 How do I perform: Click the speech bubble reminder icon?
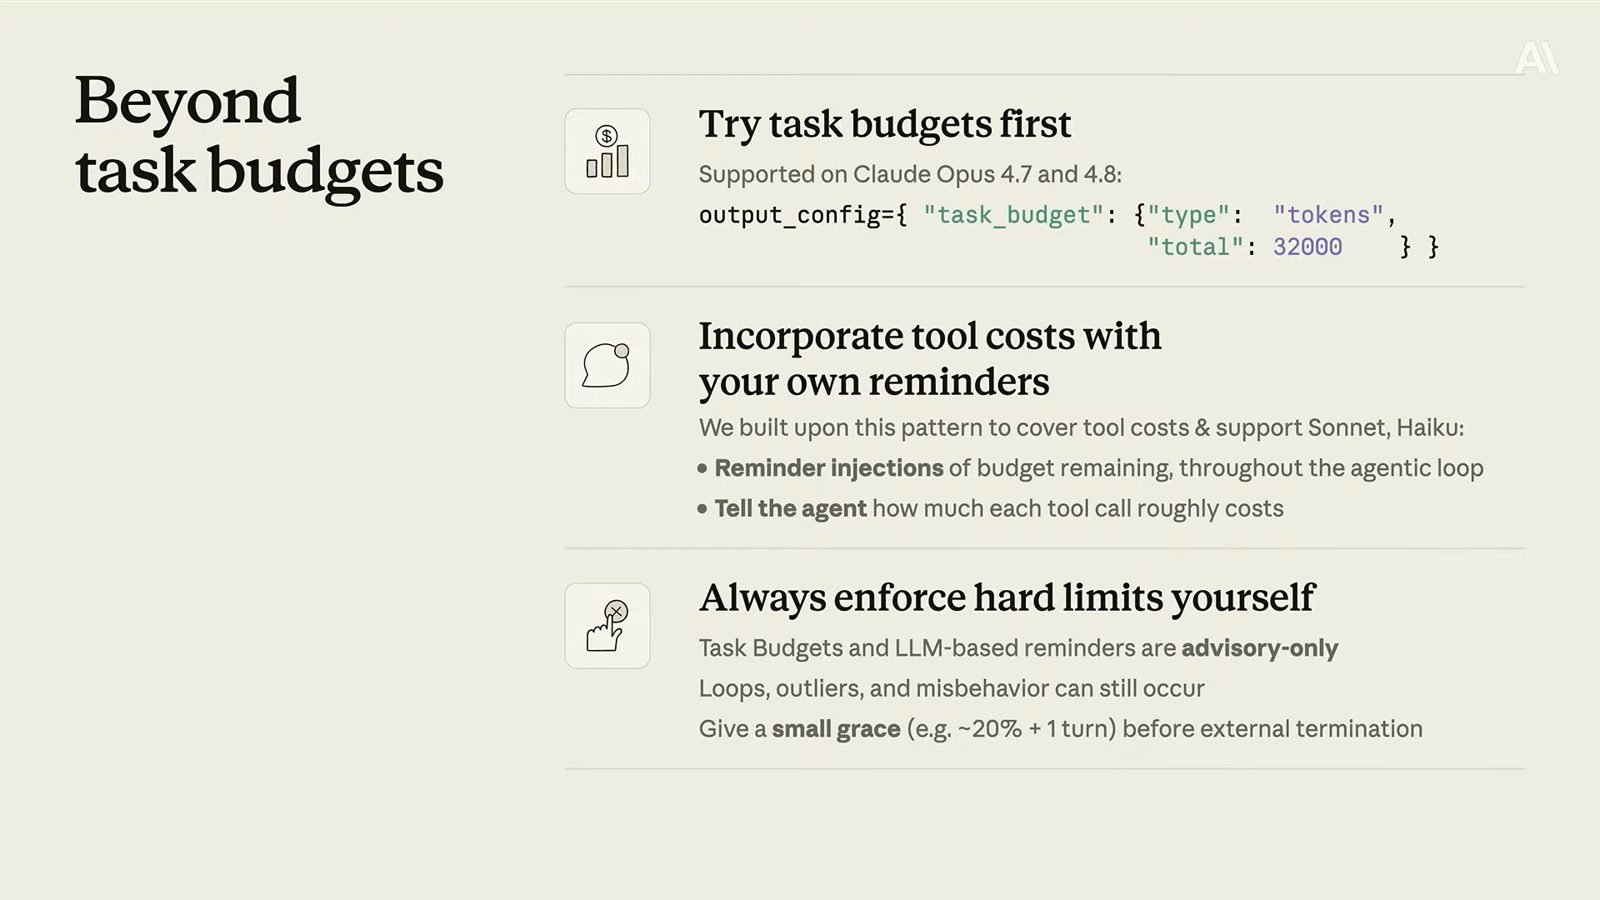[607, 365]
